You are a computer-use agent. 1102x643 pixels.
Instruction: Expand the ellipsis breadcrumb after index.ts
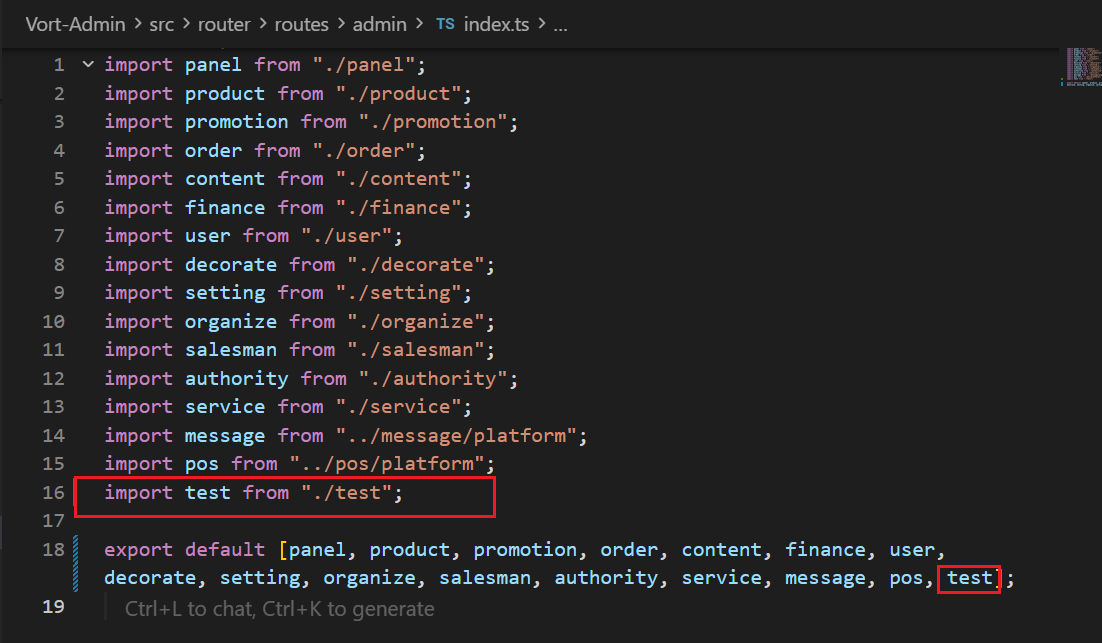pos(560,24)
